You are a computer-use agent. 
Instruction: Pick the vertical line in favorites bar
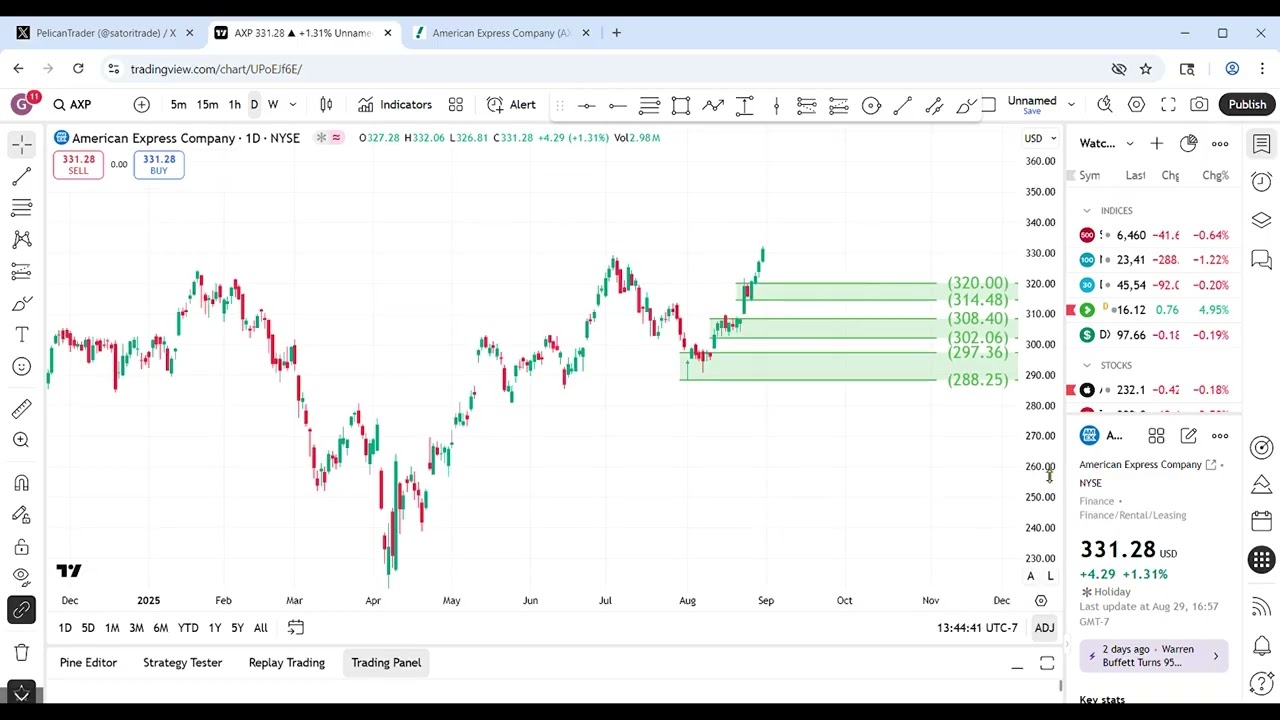click(776, 105)
